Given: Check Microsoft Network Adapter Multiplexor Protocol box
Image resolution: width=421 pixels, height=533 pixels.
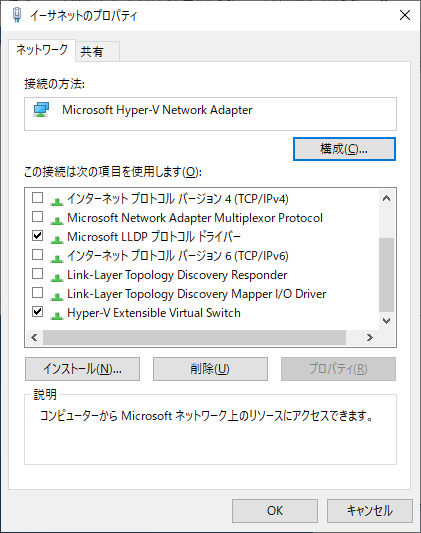Looking at the screenshot, I should 37,217.
